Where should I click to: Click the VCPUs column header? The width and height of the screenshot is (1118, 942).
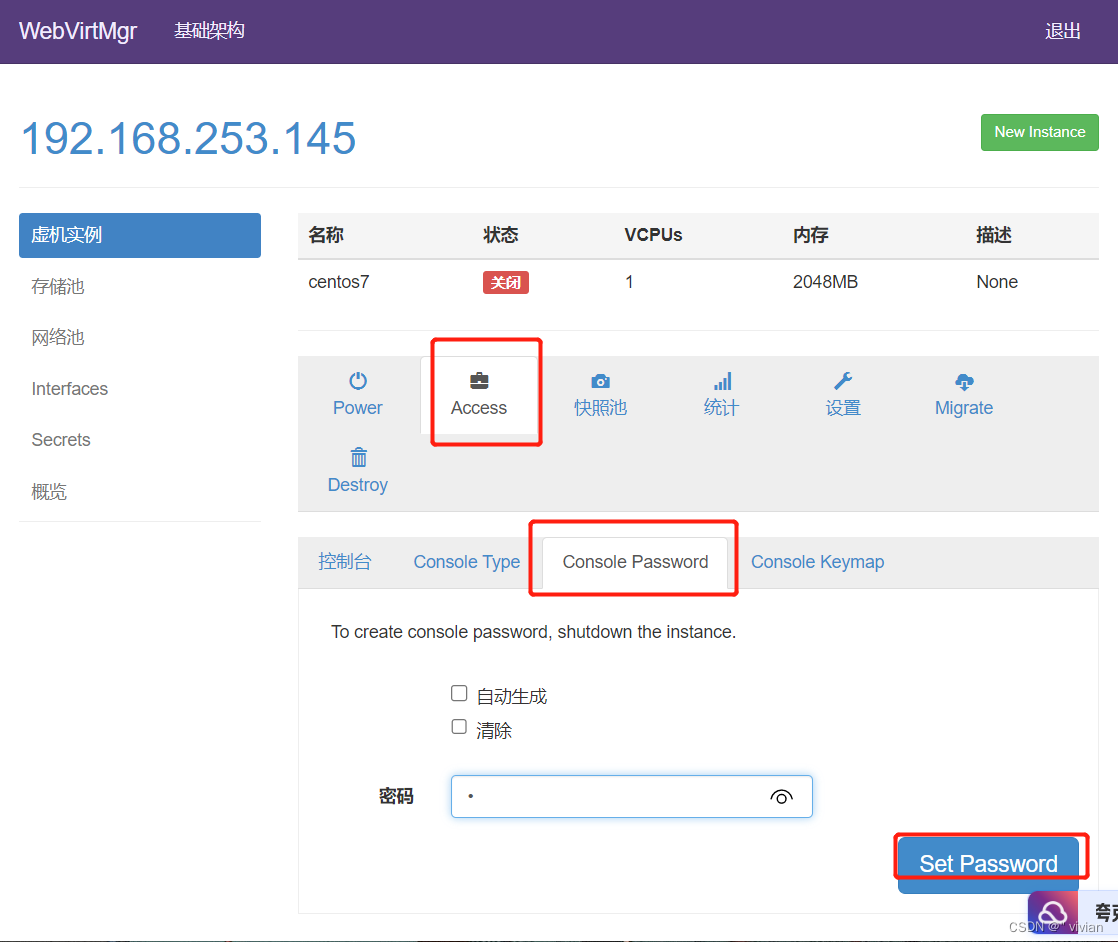653,235
